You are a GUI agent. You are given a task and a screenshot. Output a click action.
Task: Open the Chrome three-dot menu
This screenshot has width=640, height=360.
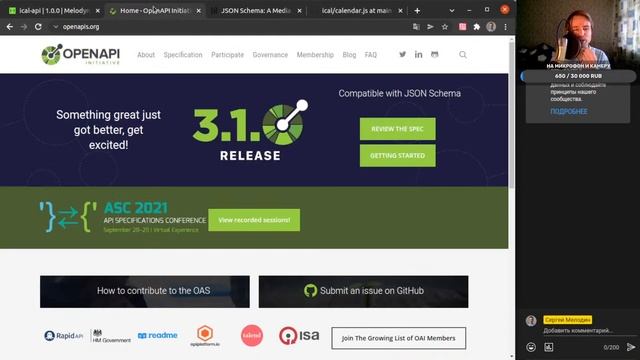[x=505, y=27]
